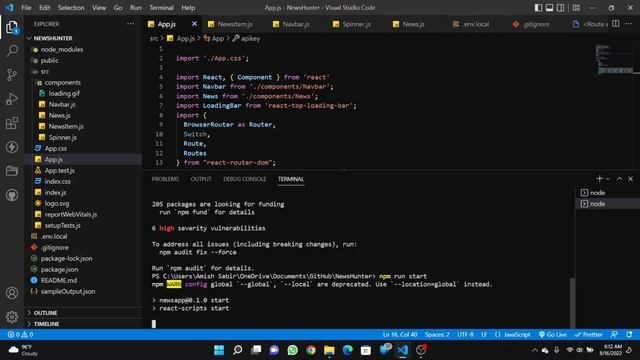Switch to NewsItem.js editor tab
640x360 pixels.
pos(230,24)
